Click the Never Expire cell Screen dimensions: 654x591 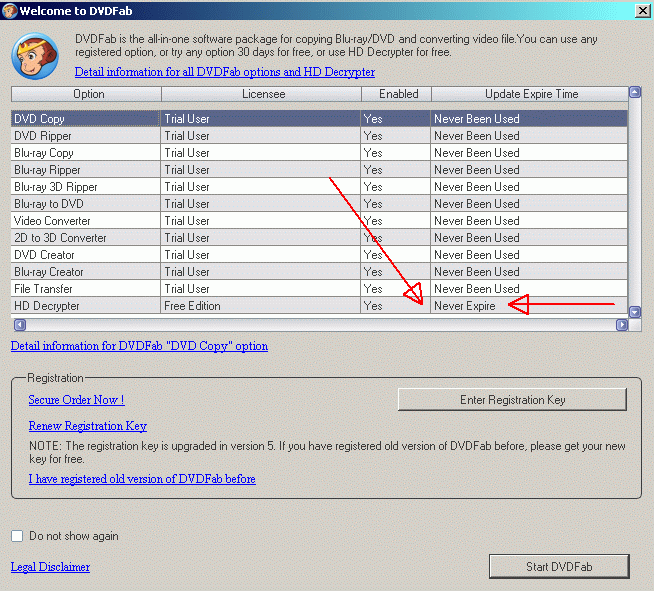point(528,306)
